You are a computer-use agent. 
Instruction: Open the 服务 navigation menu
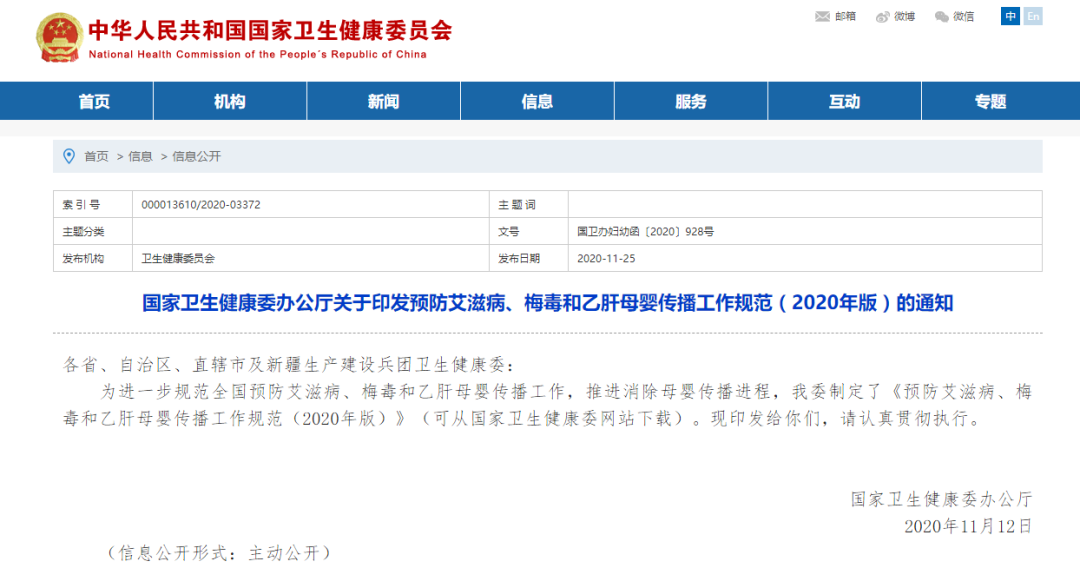coord(691,101)
